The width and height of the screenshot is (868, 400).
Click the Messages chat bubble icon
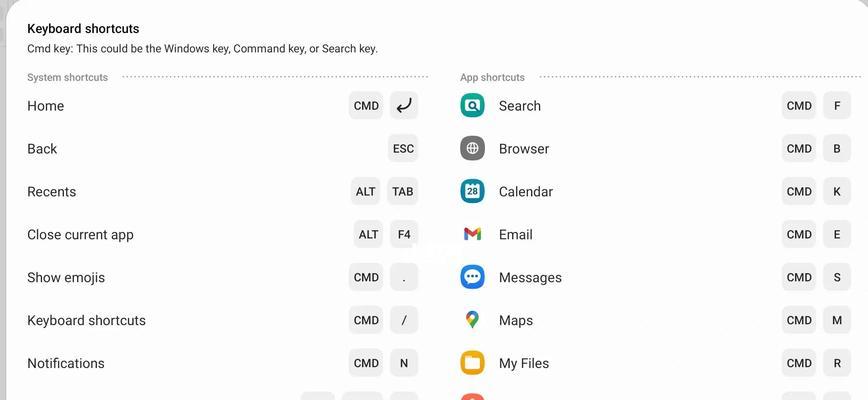472,277
